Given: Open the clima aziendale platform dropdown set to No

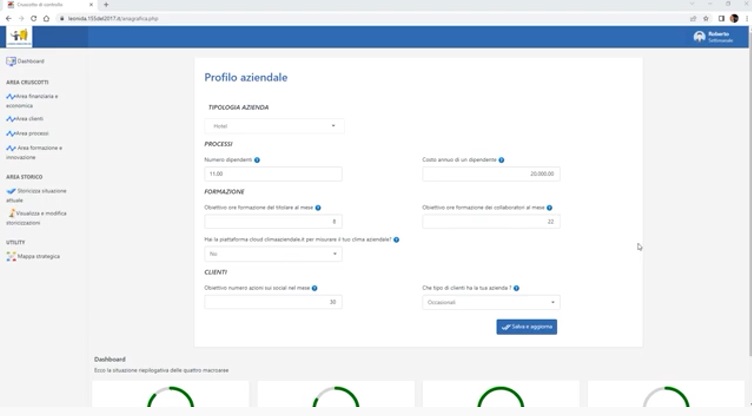Looking at the screenshot, I should click(273, 254).
